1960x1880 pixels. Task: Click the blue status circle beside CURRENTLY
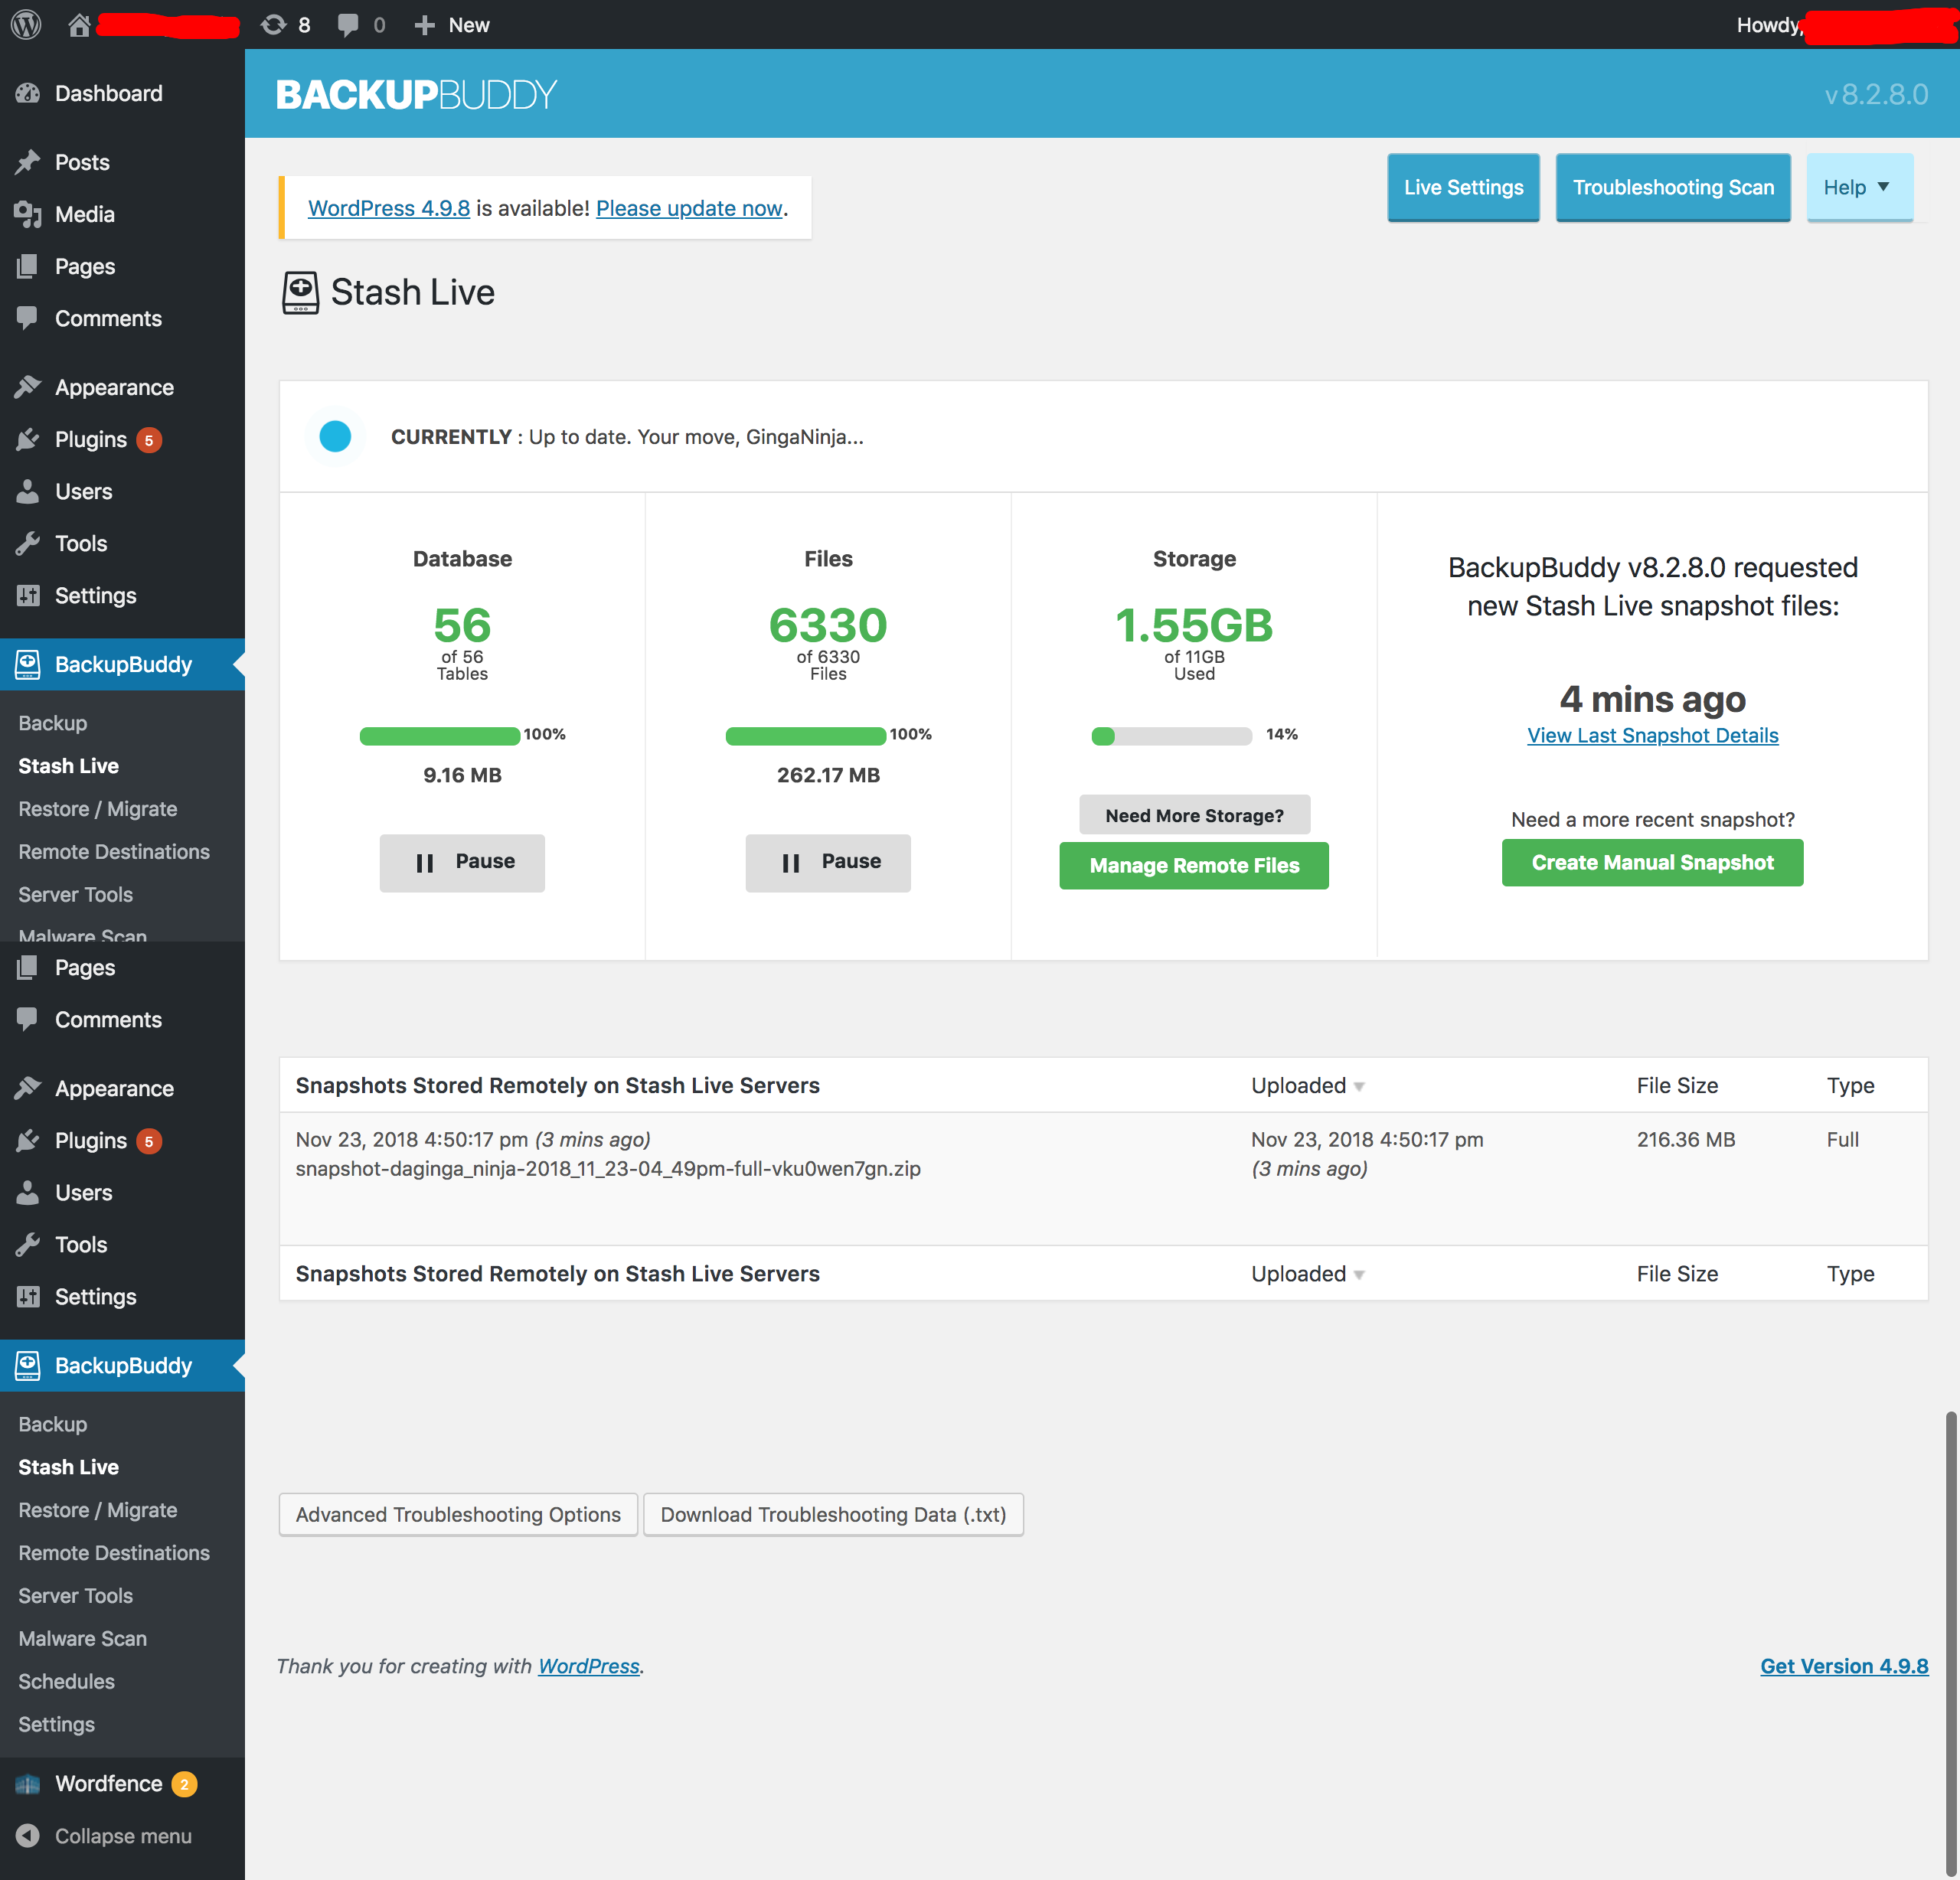tap(335, 436)
